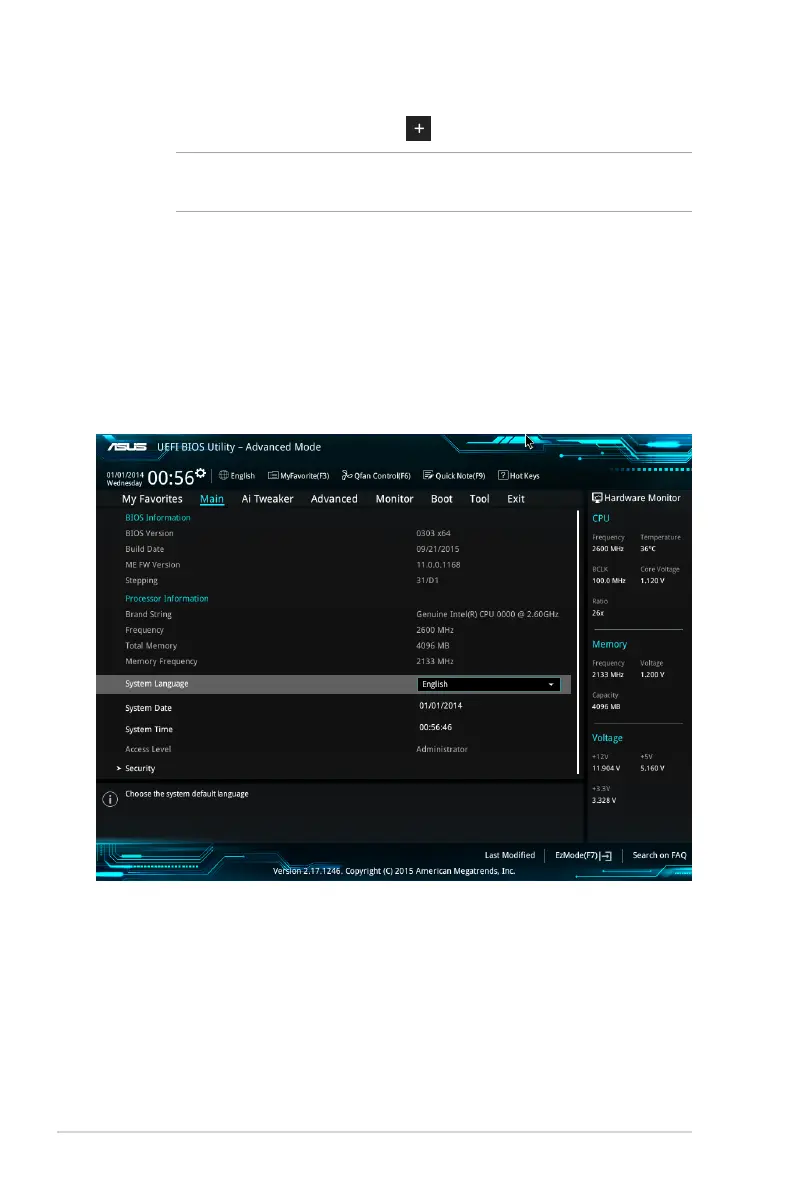Viewport: 794px width, 1196px height.
Task: Switch to the My Favorites tab
Action: click(x=153, y=499)
